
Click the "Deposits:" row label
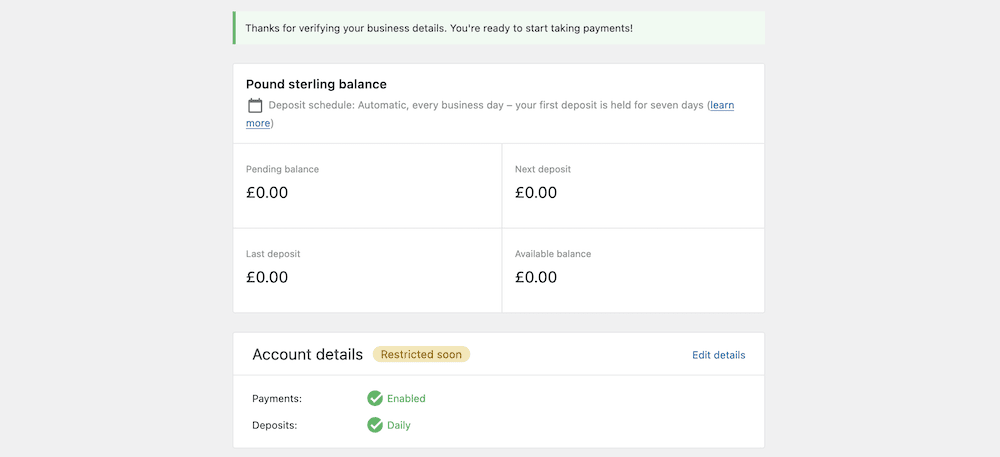pyautogui.click(x=274, y=425)
